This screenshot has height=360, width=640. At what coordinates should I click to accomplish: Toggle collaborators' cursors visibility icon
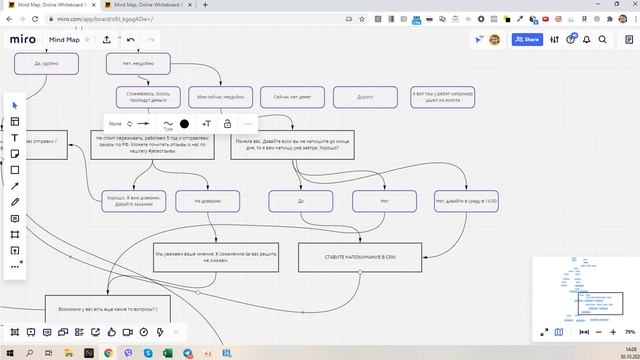point(479,39)
